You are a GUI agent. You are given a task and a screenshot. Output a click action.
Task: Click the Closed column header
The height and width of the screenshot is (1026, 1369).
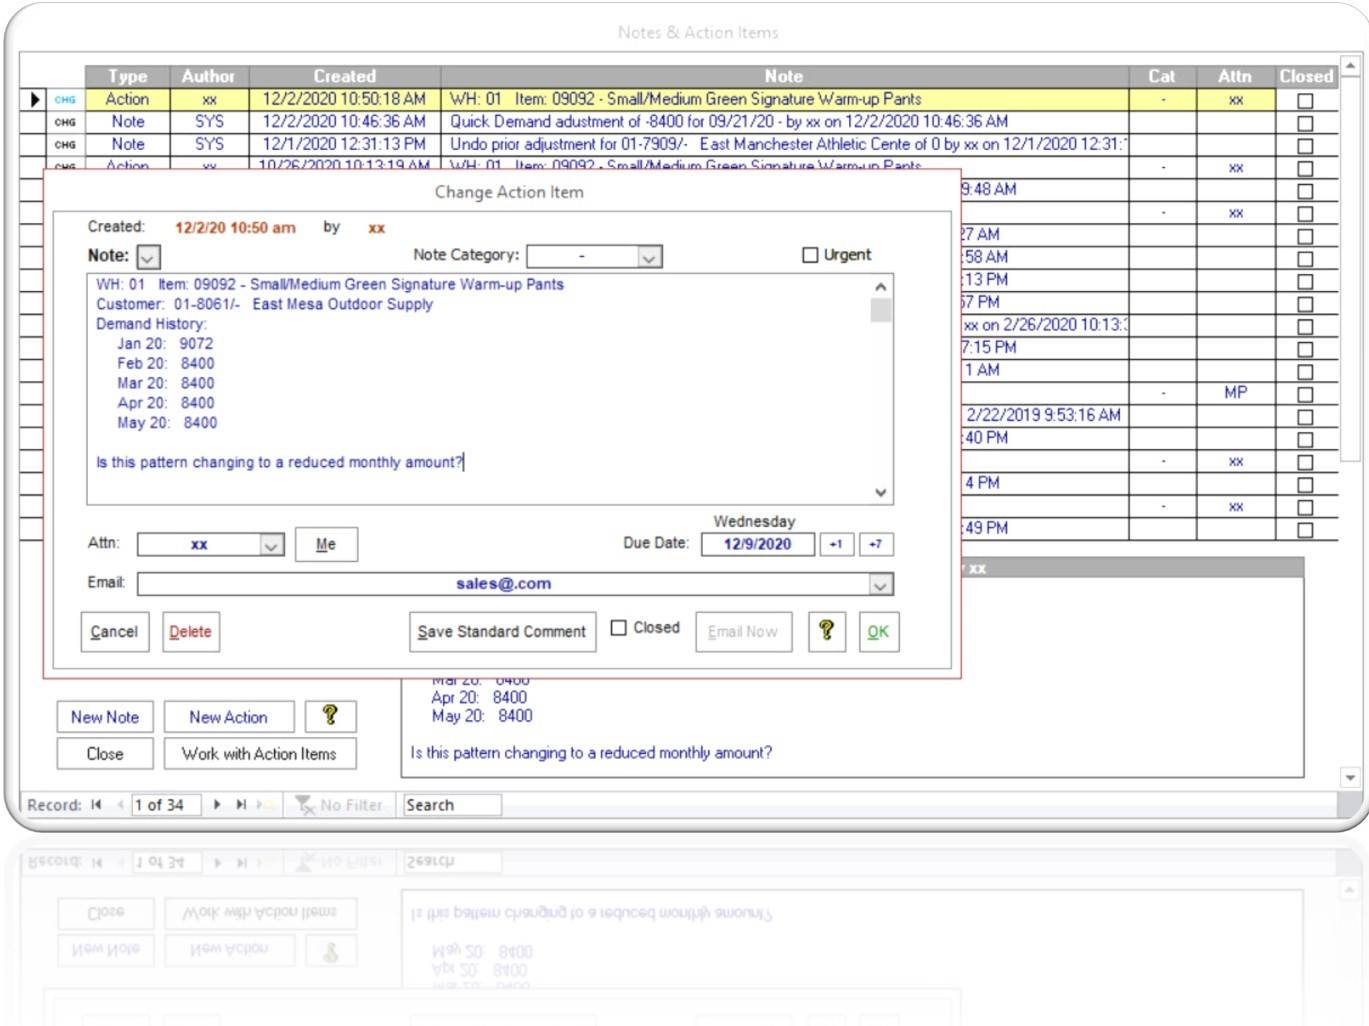1306,76
